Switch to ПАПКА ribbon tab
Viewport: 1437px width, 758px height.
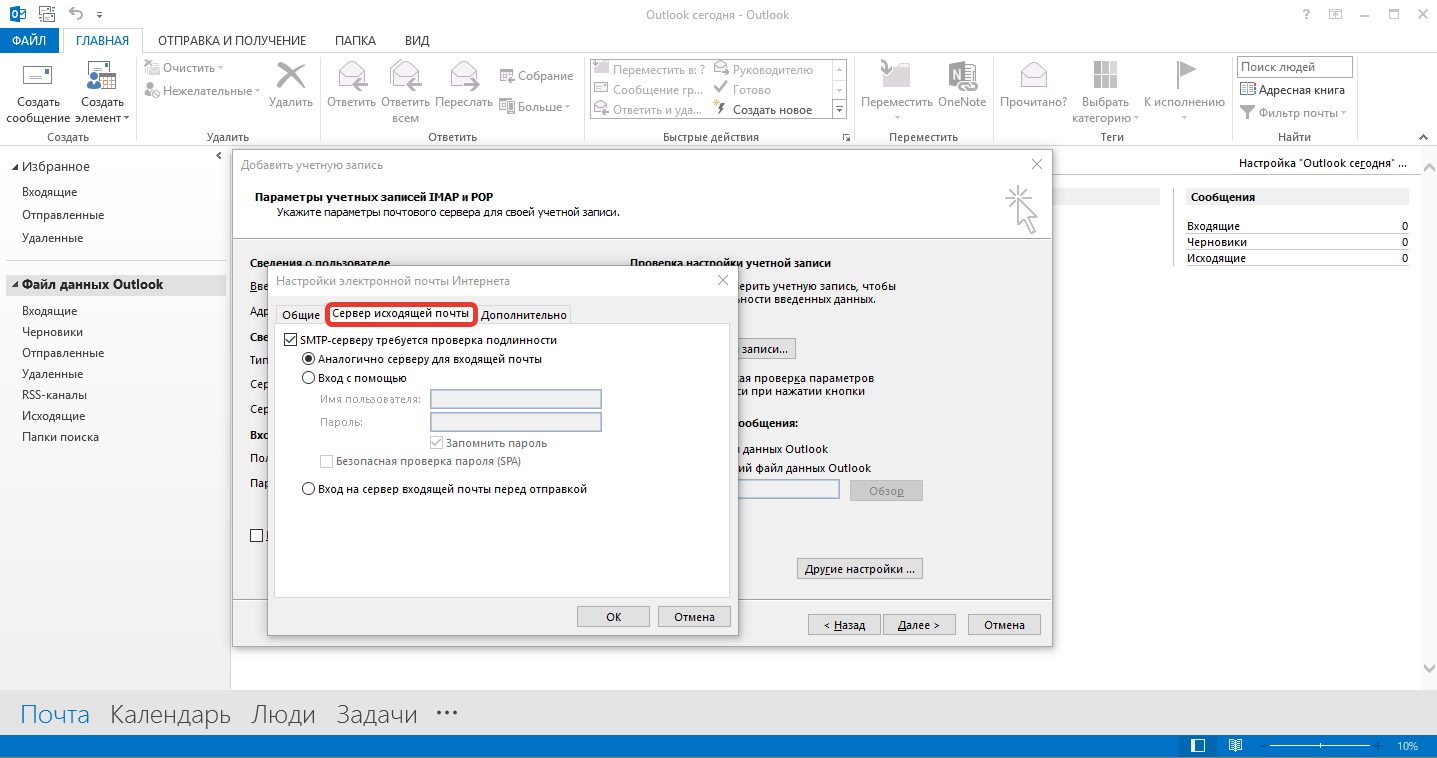(x=356, y=41)
